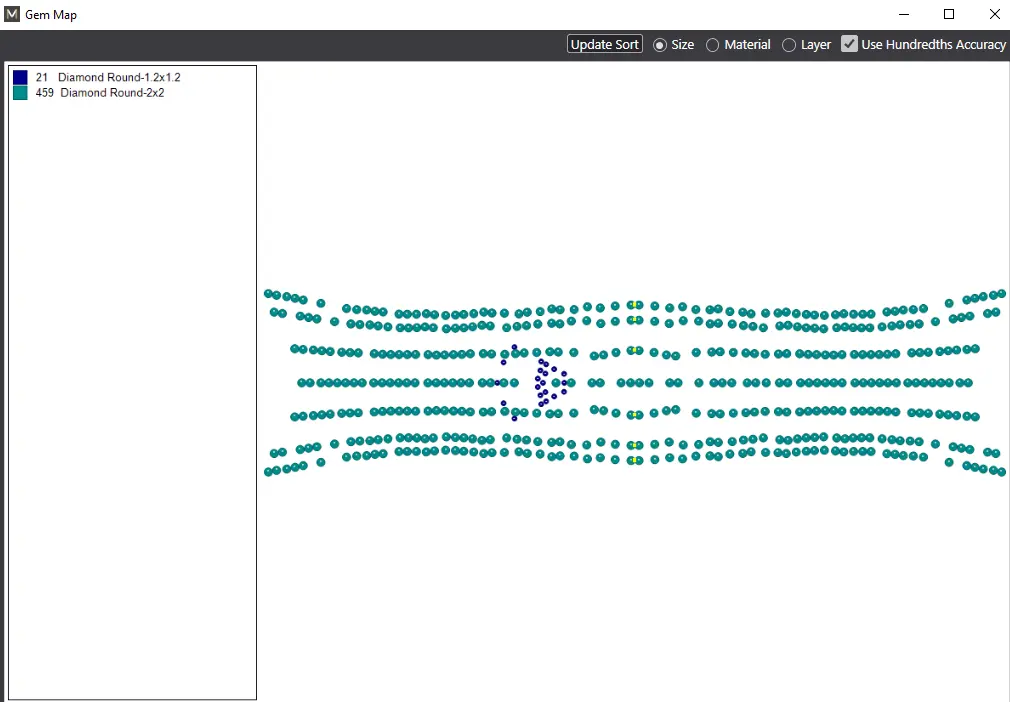Click the bottommost yellow marker between gems
This screenshot has height=702, width=1010.
[x=634, y=460]
